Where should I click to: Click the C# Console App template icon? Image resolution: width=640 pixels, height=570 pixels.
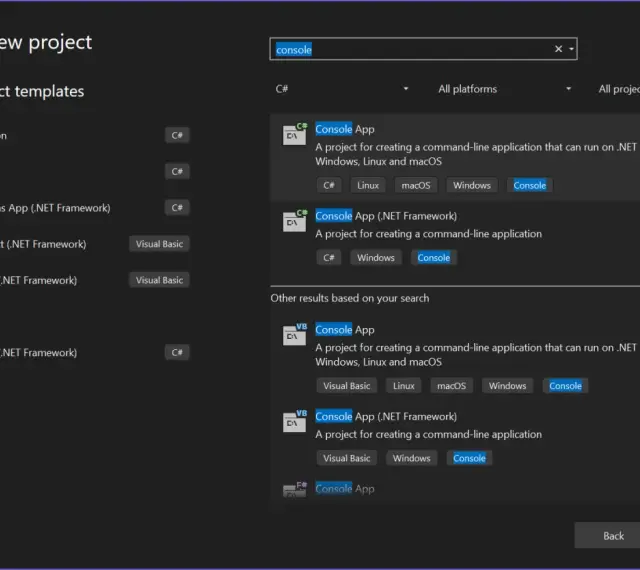coord(295,134)
